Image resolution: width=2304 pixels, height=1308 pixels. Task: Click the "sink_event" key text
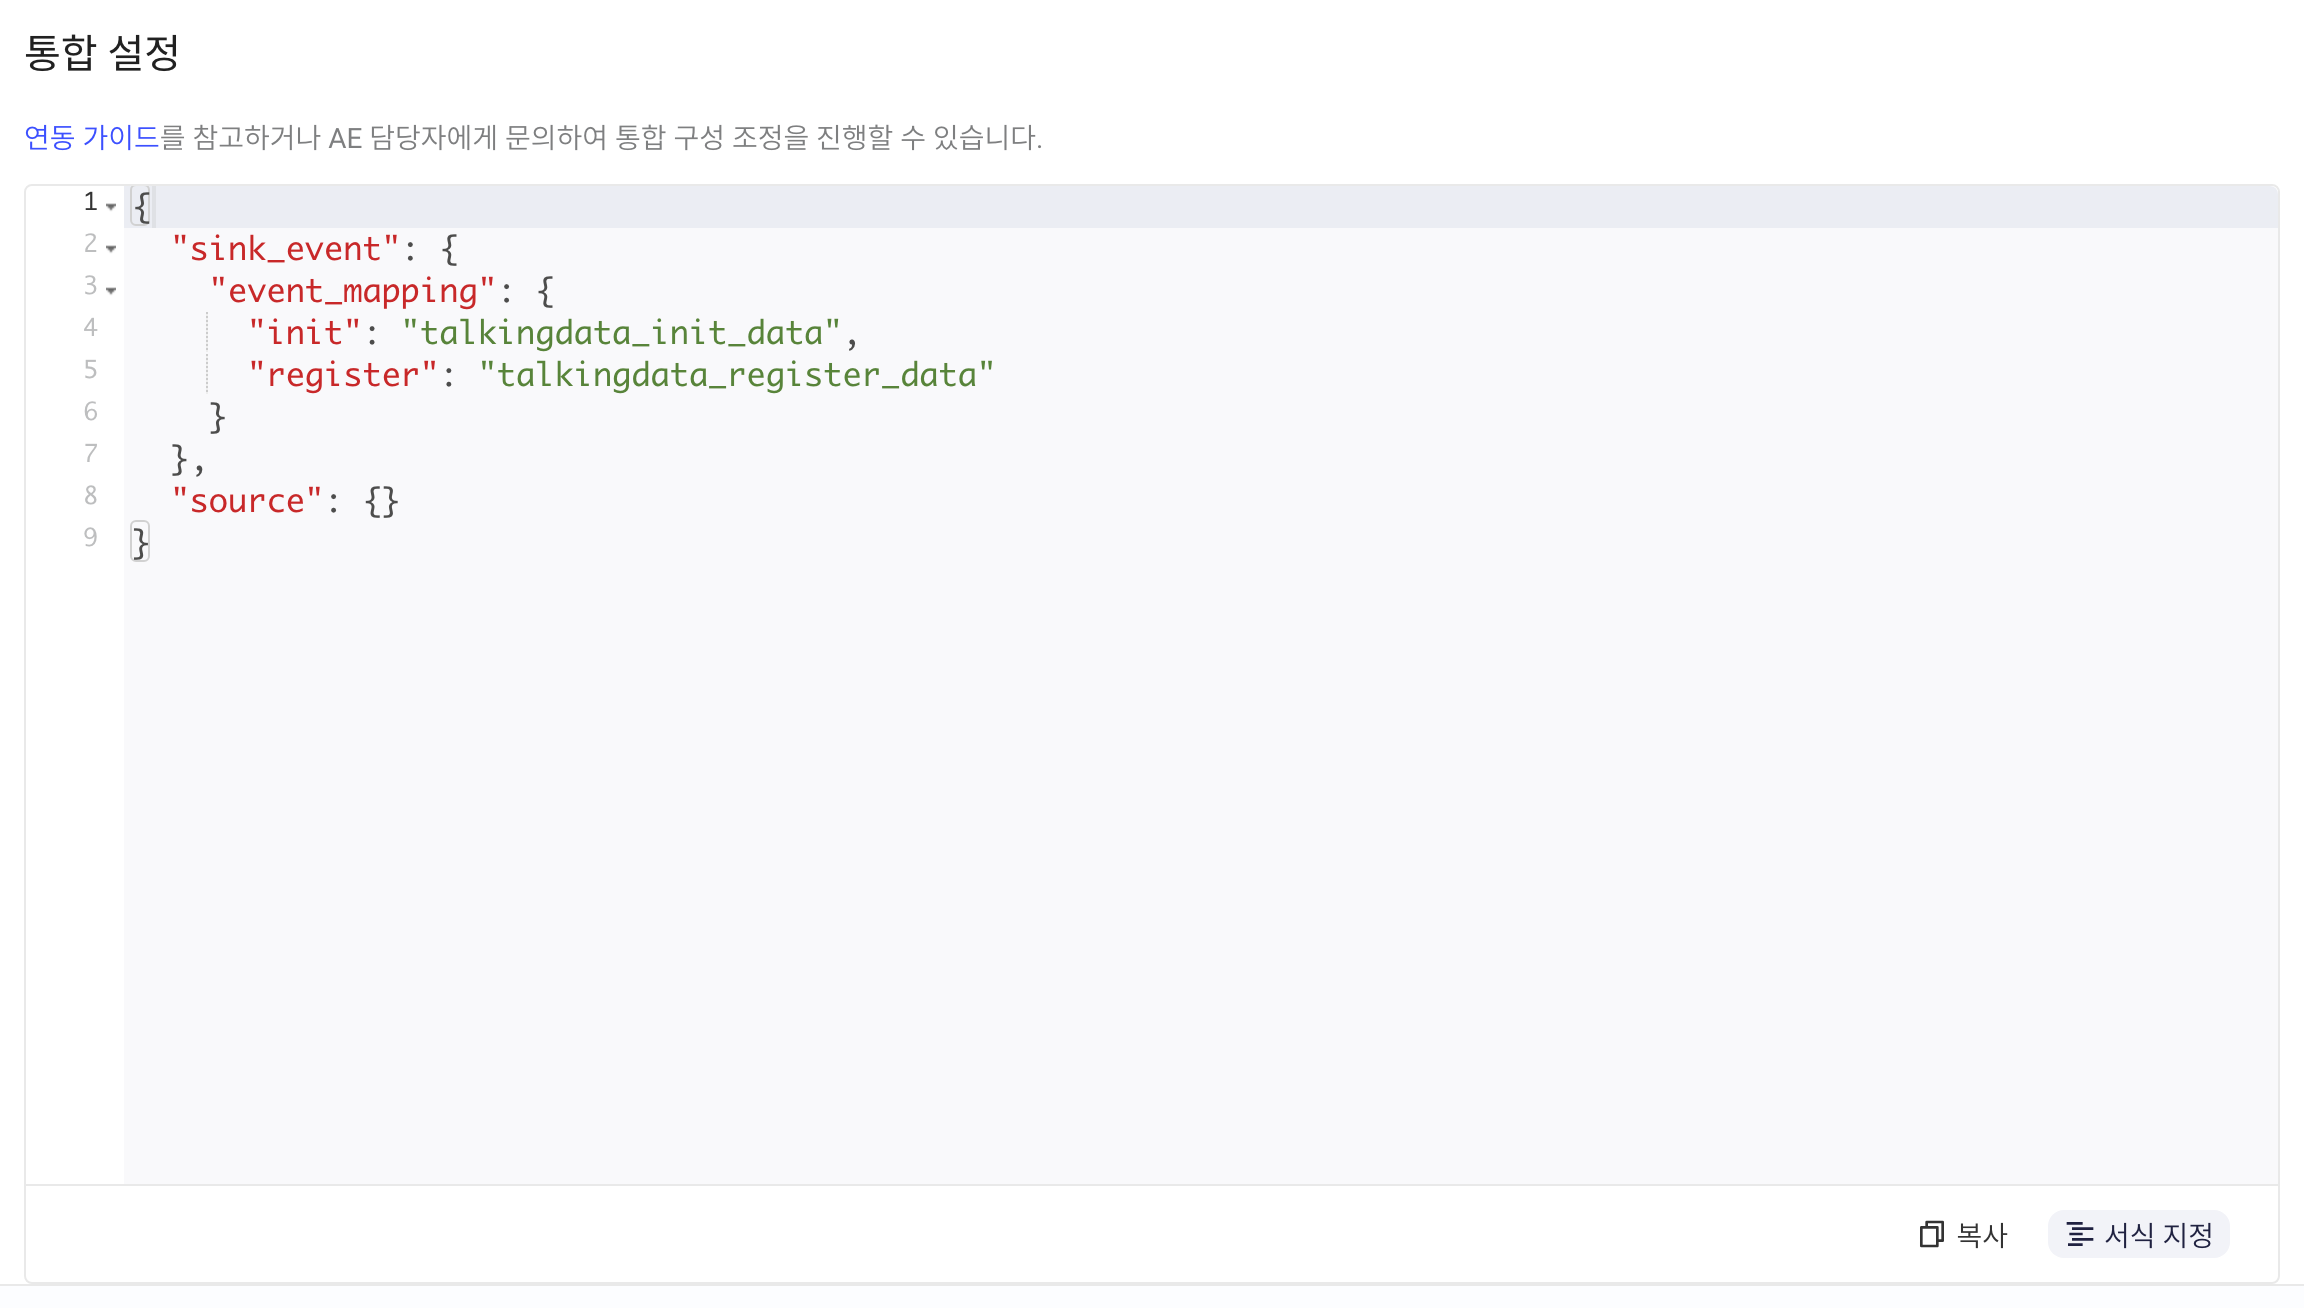pos(285,249)
